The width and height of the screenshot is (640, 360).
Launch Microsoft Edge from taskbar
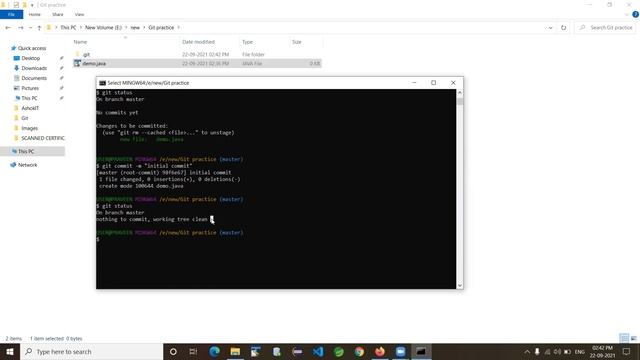pyautogui.click(x=214, y=351)
